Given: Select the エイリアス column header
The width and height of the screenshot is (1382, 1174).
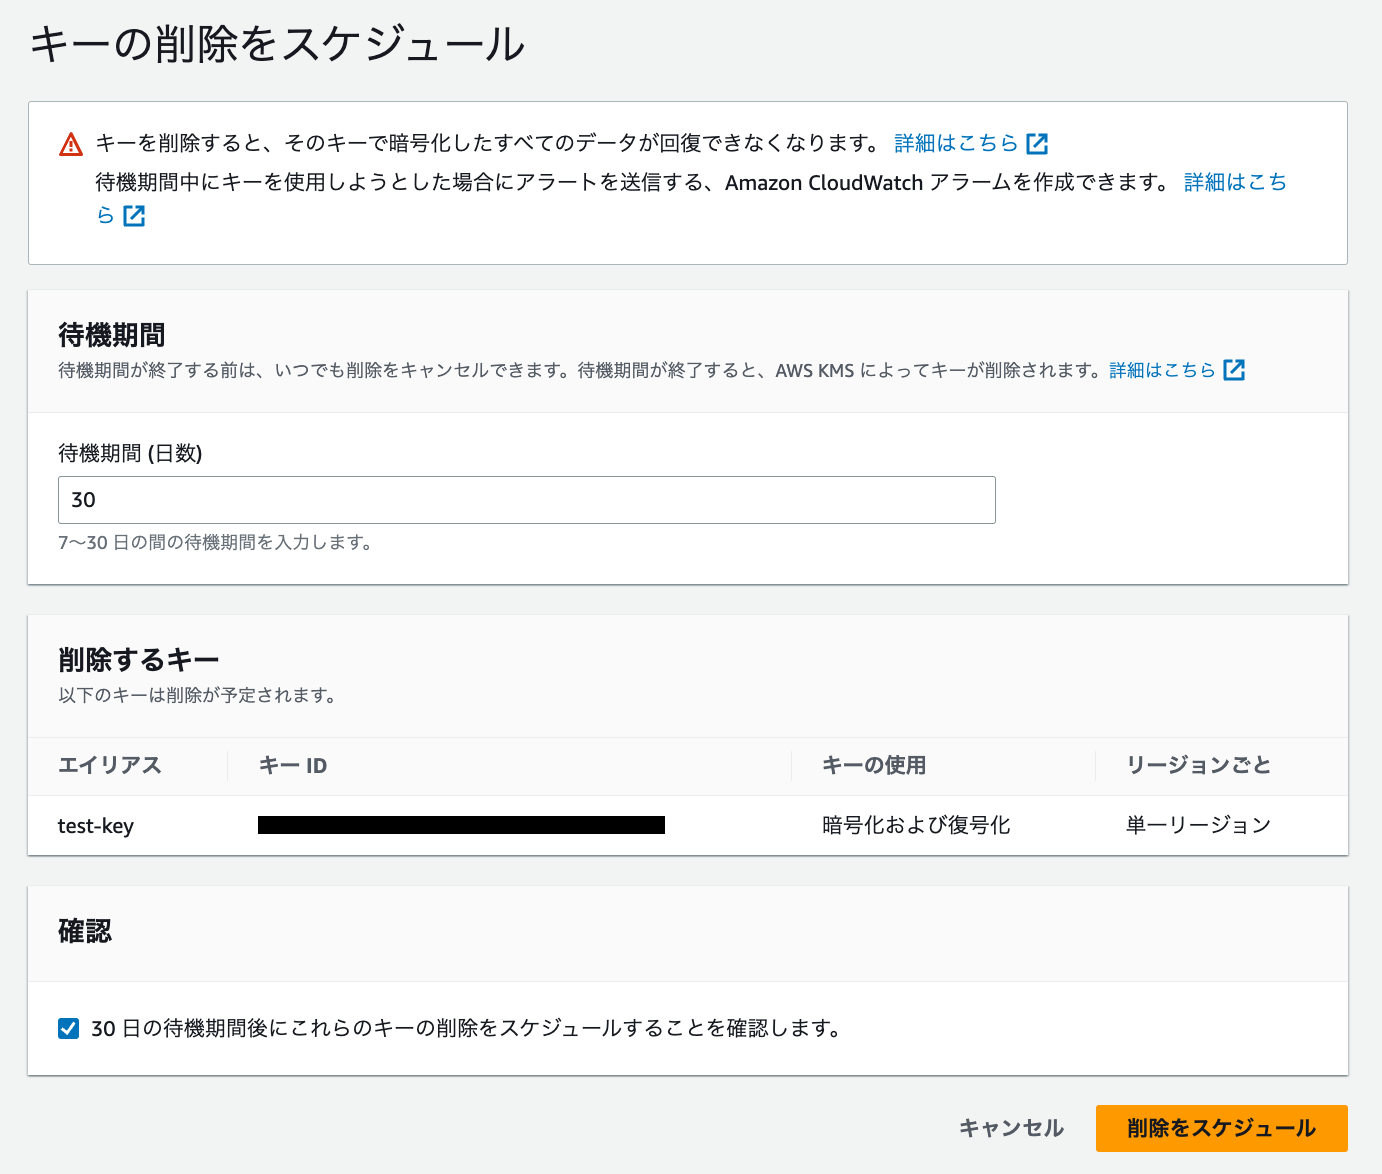Looking at the screenshot, I should coord(110,765).
